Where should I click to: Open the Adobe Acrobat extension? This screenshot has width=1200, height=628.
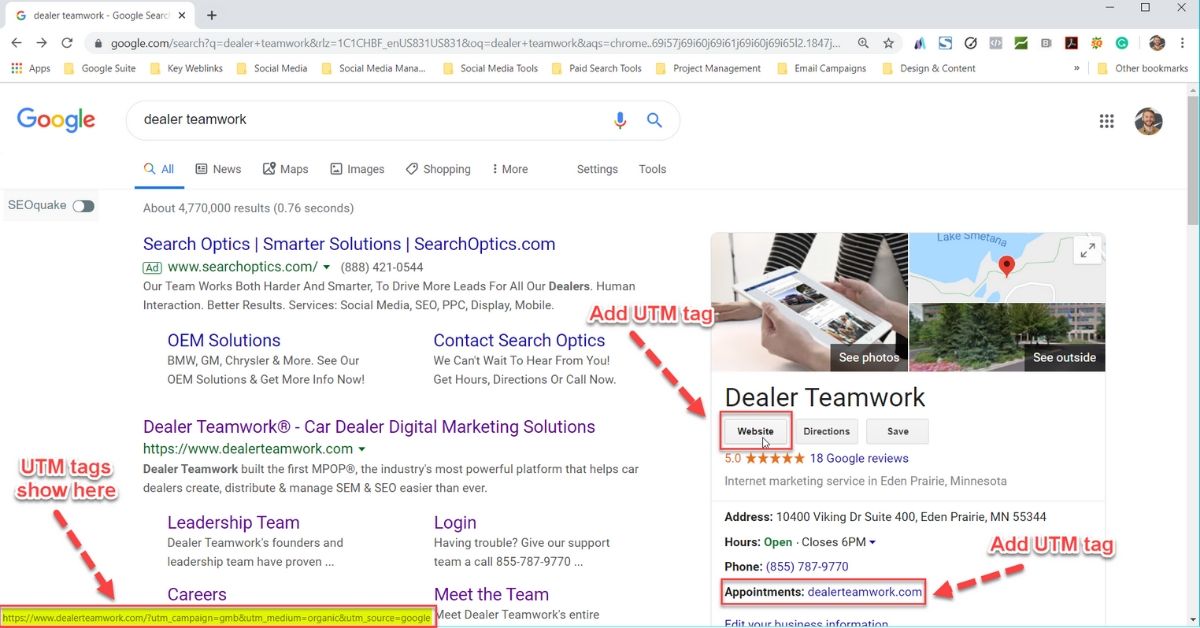click(x=1071, y=44)
